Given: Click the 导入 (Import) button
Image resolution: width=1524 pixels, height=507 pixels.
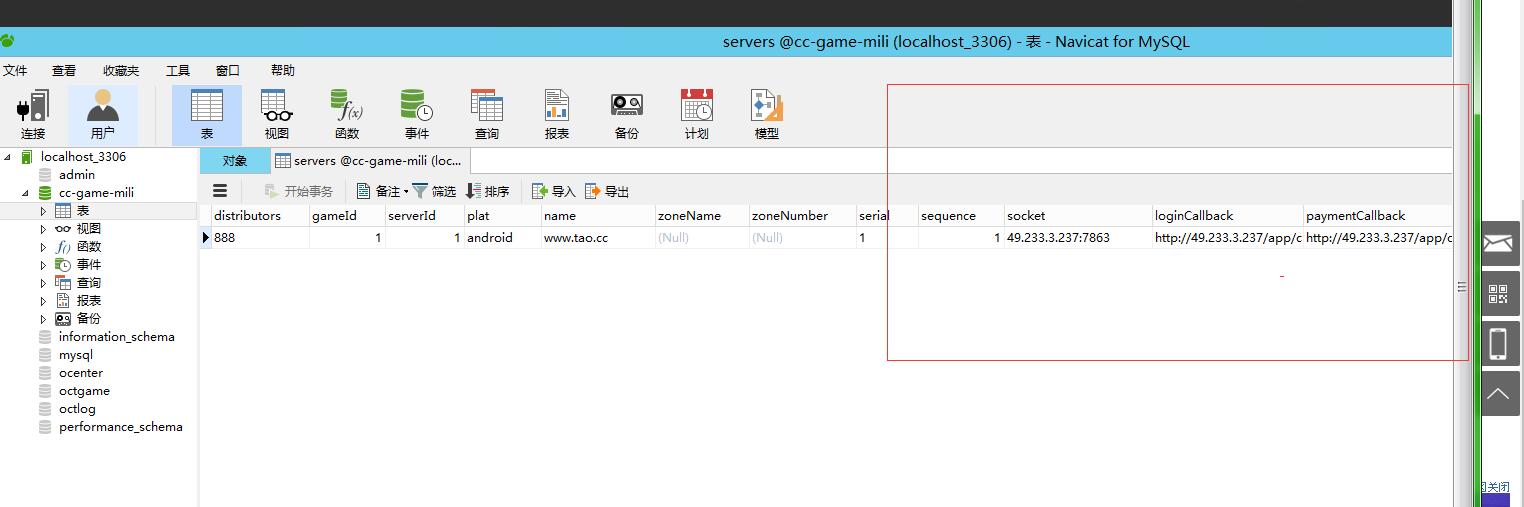Looking at the screenshot, I should coord(553,191).
